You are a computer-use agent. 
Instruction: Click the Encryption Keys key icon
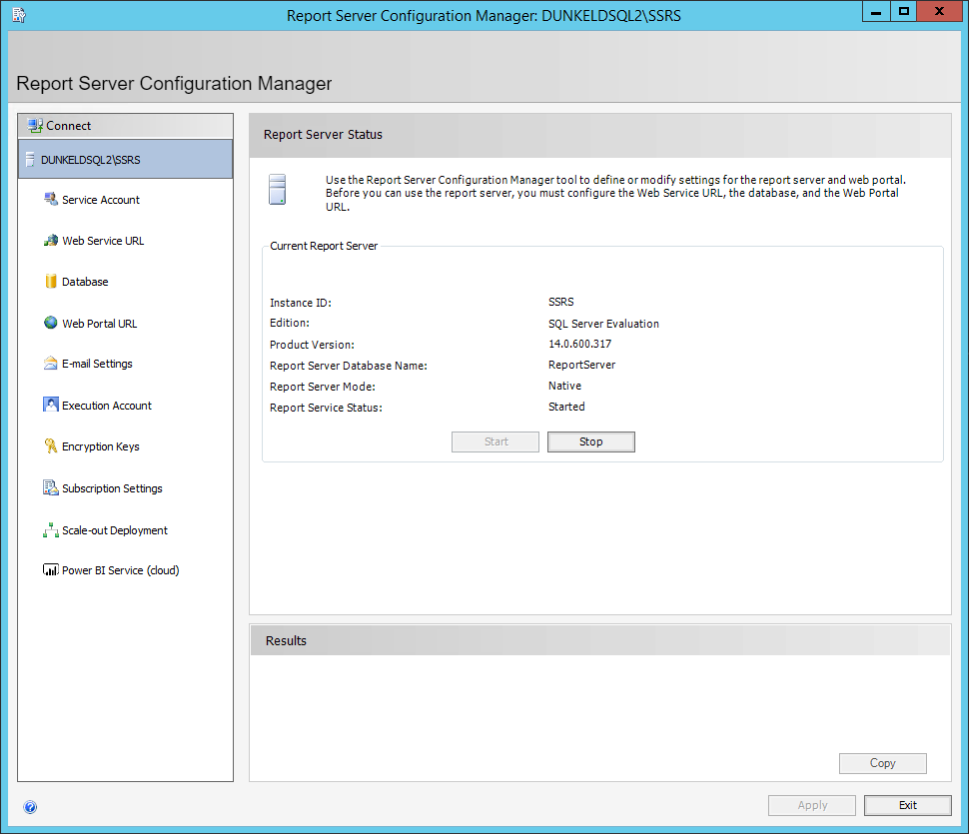(x=51, y=445)
